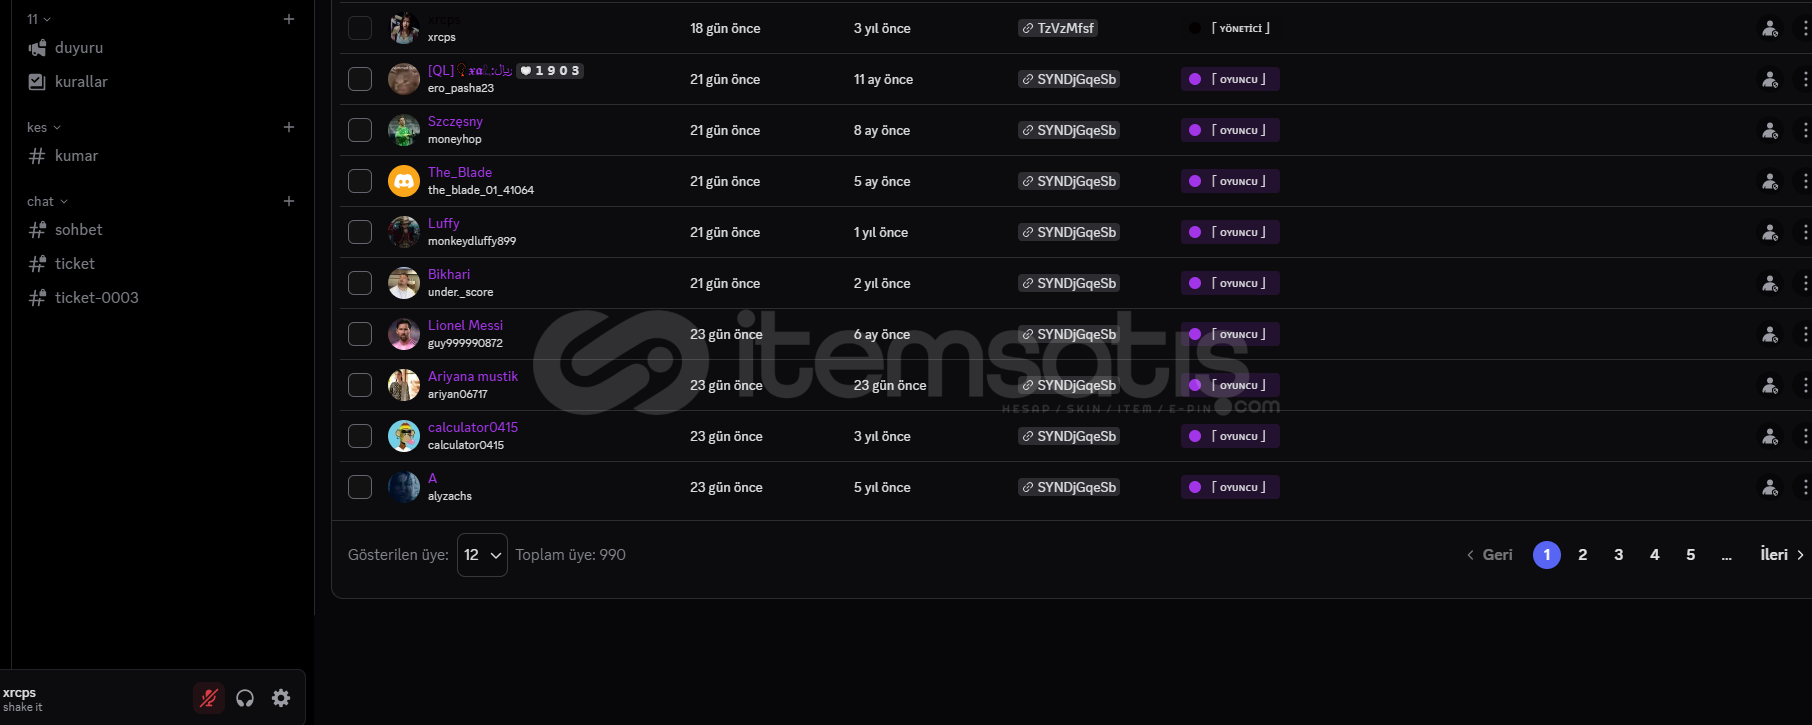
Task: Go to page 3 of members
Action: click(x=1619, y=555)
